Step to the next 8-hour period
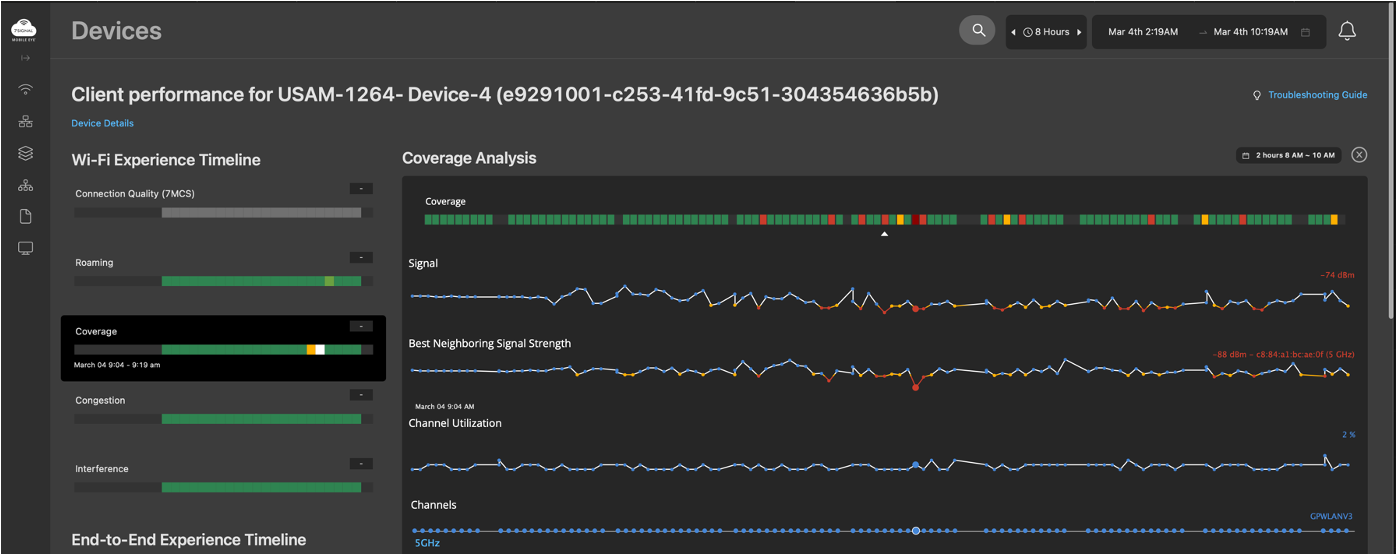The height and width of the screenshot is (554, 1396). tap(1079, 32)
